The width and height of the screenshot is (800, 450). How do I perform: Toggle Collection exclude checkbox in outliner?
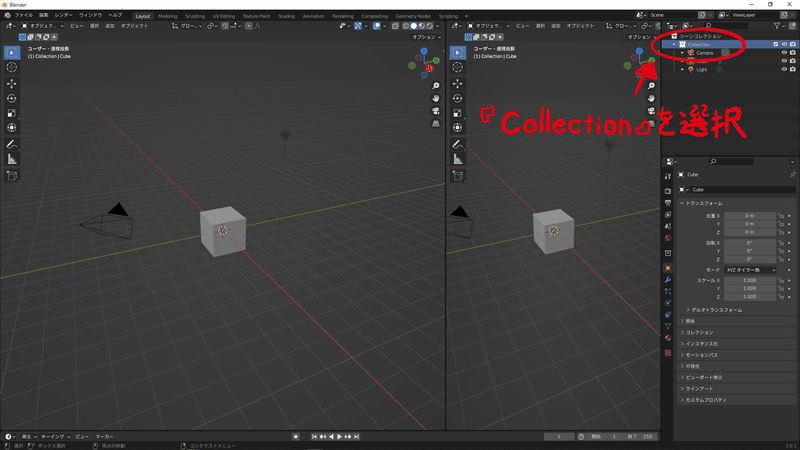(776, 44)
